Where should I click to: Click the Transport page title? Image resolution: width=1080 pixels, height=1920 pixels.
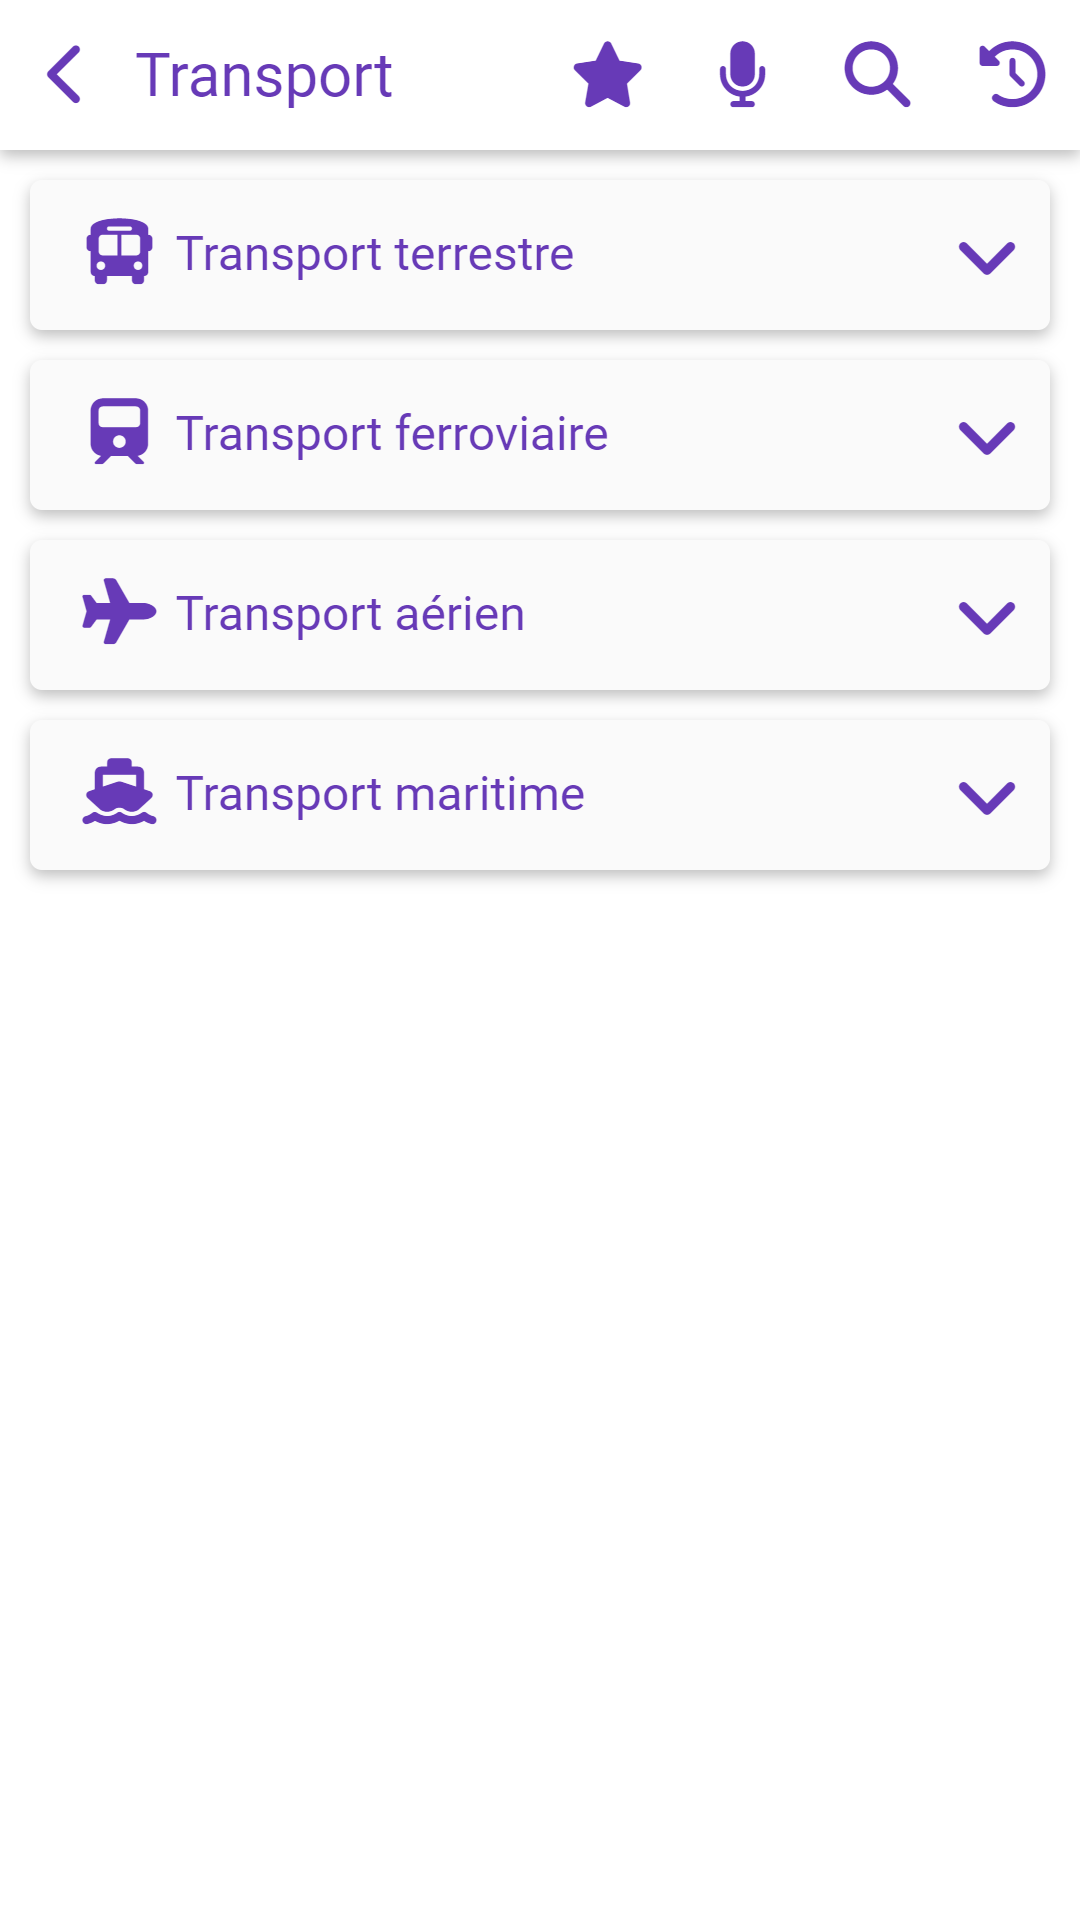tap(264, 76)
